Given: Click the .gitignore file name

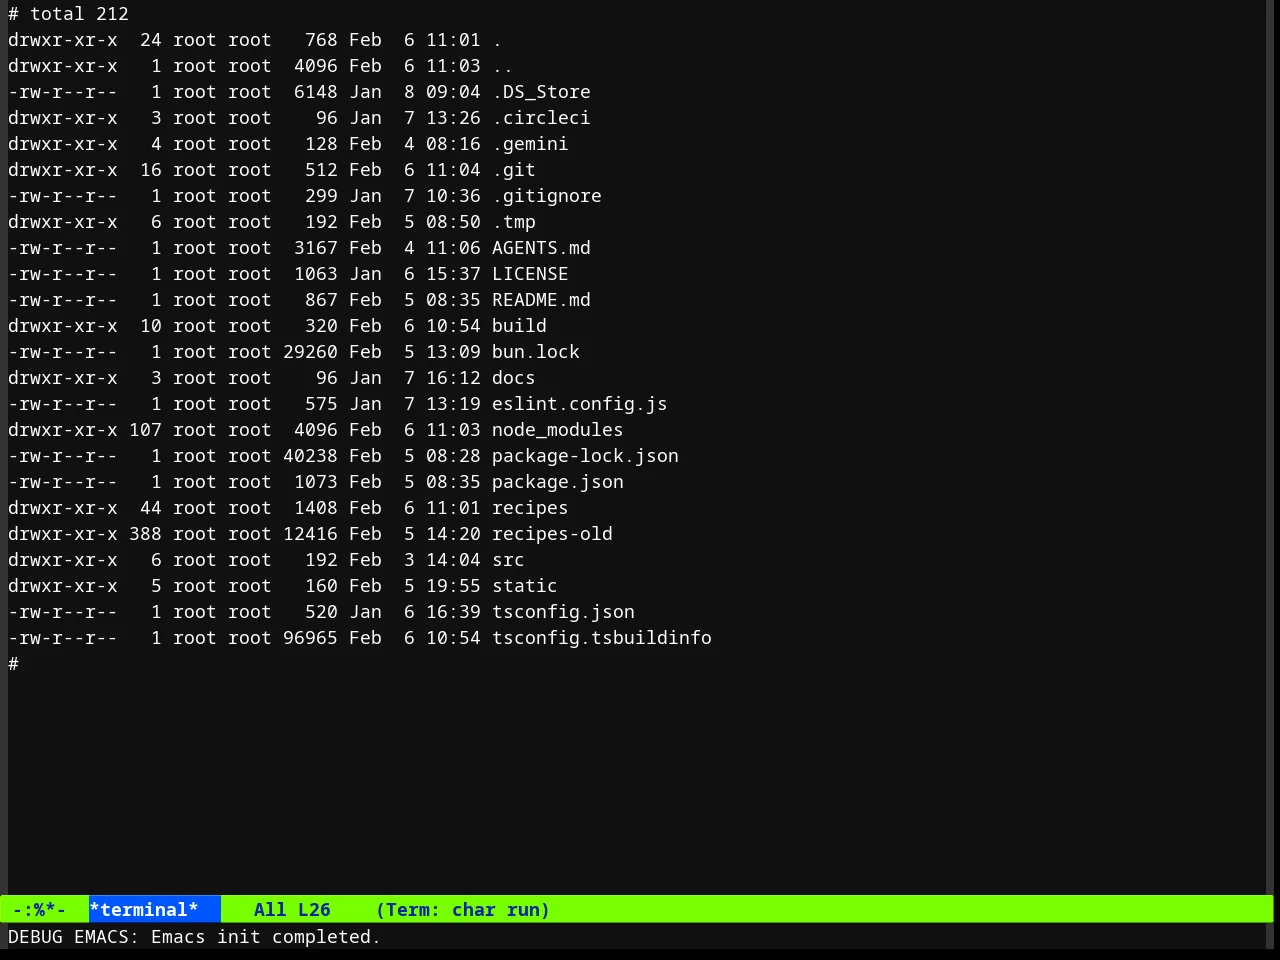Looking at the screenshot, I should [547, 196].
